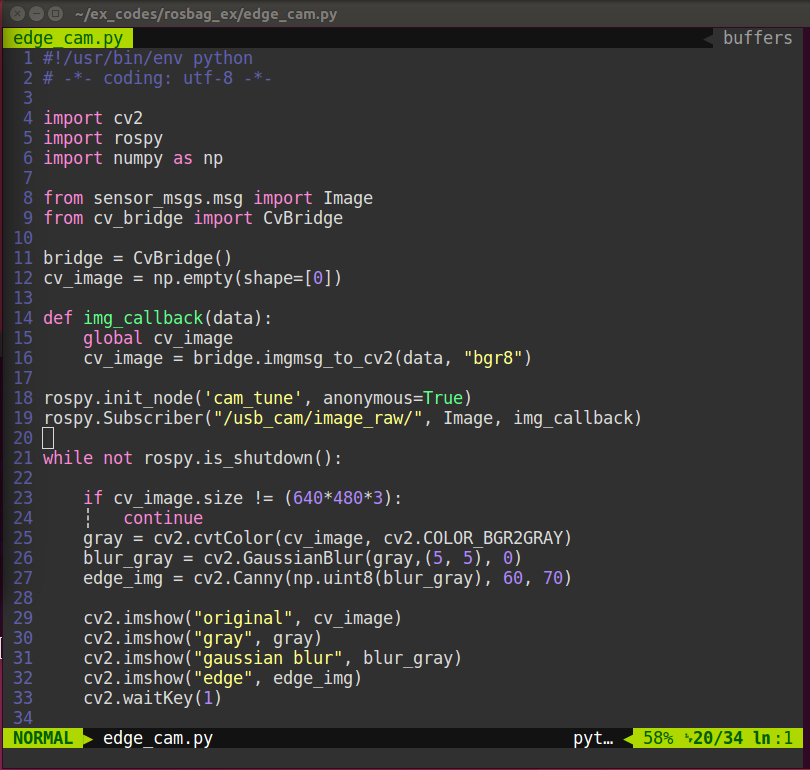The image size is (810, 770).
Task: Click 'rospy.Subscriber' on line 19
Action: click(123, 418)
